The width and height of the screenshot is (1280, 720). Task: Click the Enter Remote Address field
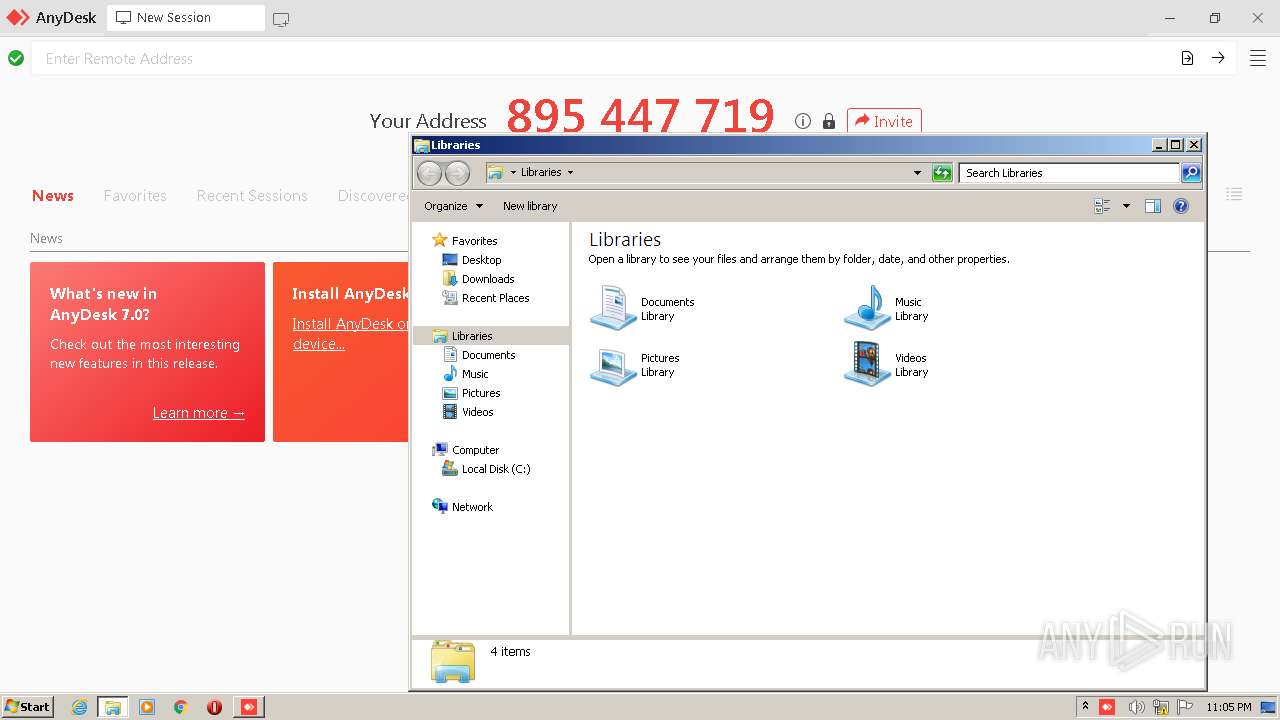[x=603, y=58]
